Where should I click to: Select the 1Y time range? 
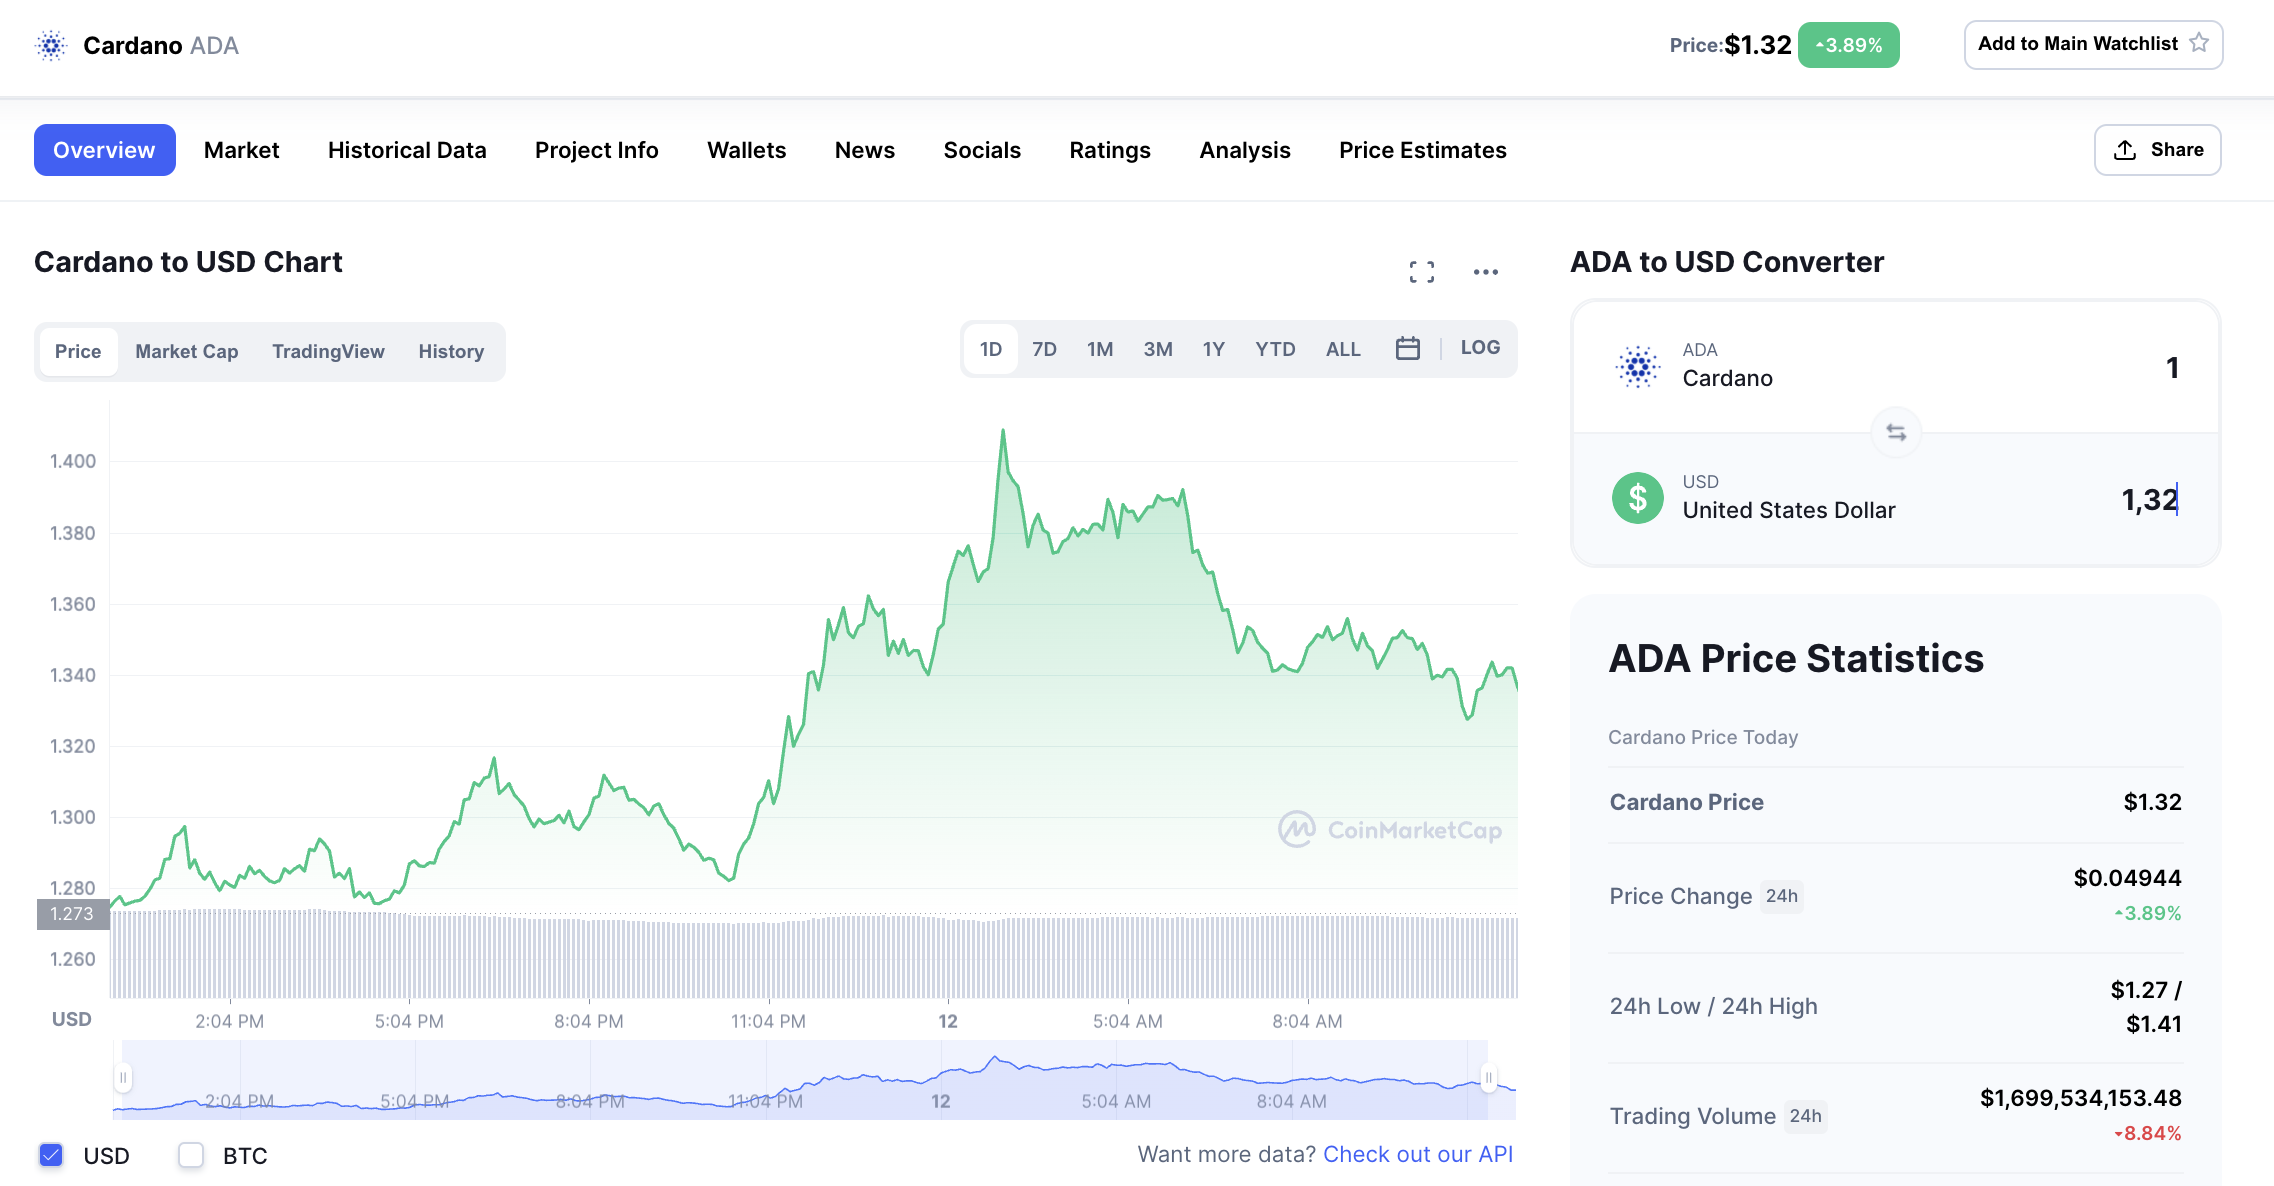(x=1214, y=349)
